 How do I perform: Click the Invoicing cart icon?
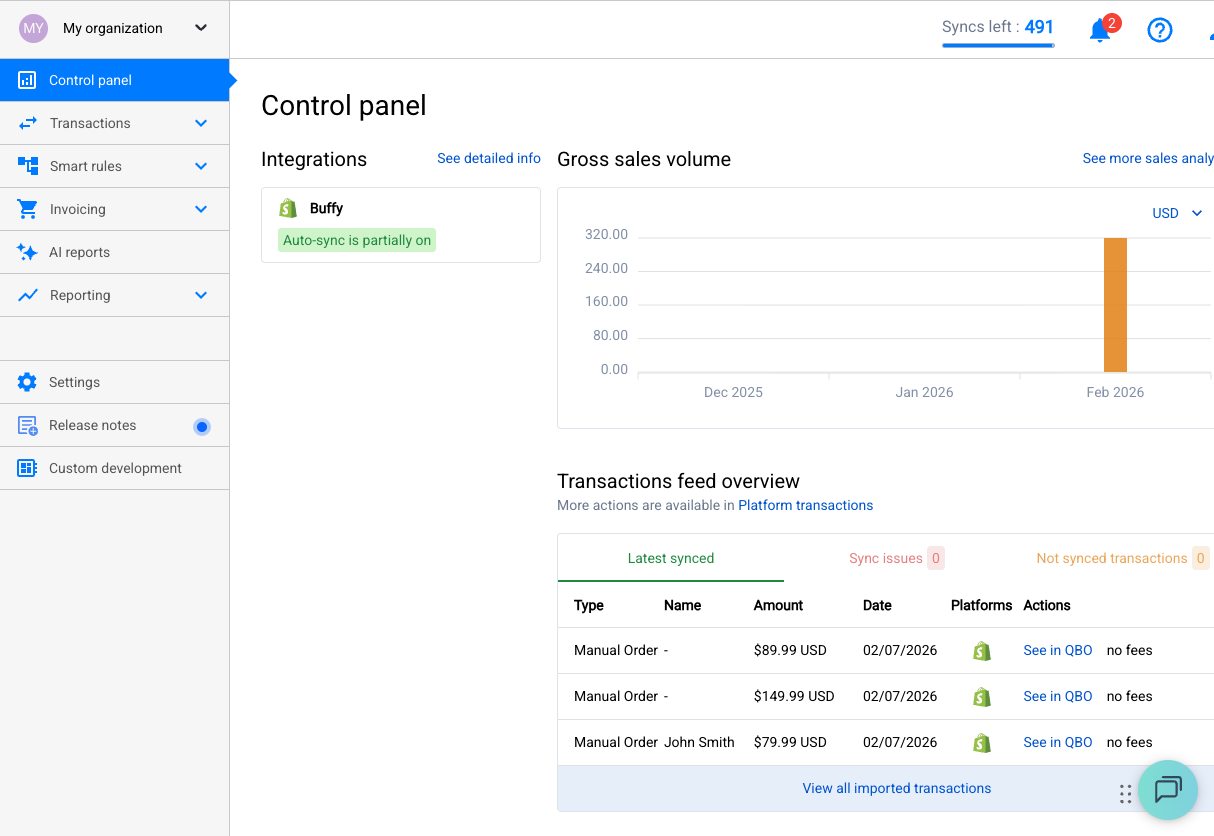click(x=27, y=209)
